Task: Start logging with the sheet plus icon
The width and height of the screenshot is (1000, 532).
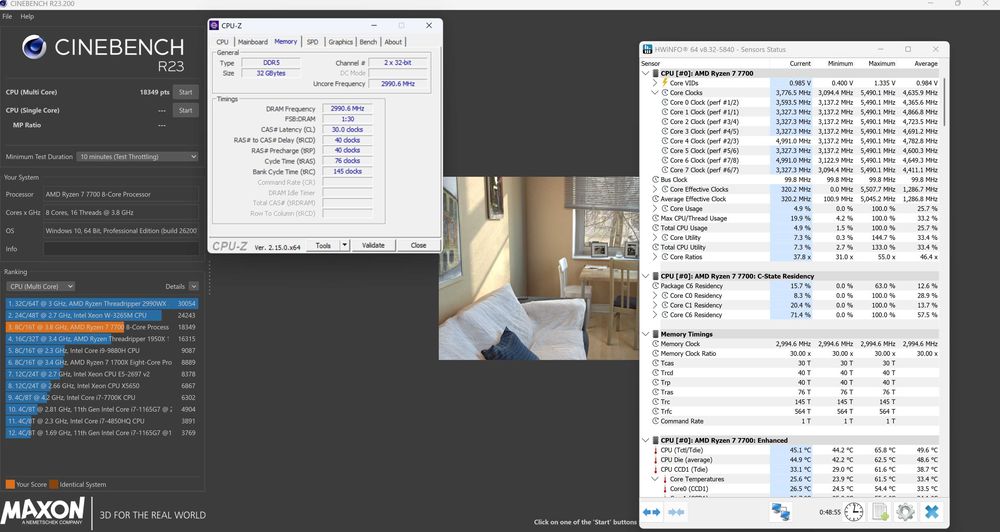Action: (x=881, y=512)
